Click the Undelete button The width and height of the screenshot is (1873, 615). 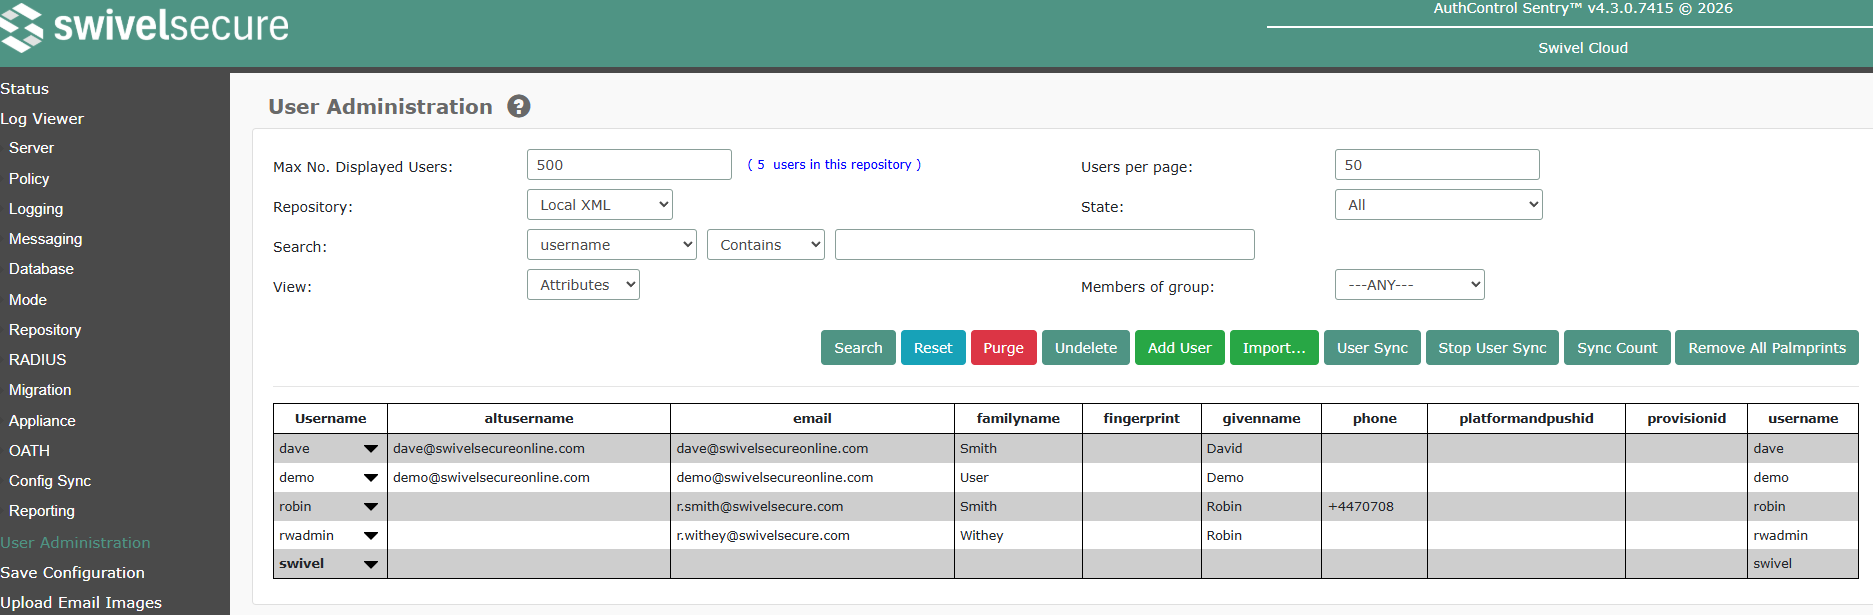[1086, 348]
